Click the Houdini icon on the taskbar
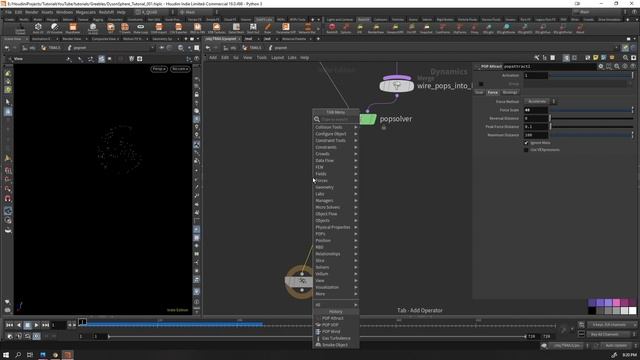Screen dimensions: 640x360 (67, 355)
